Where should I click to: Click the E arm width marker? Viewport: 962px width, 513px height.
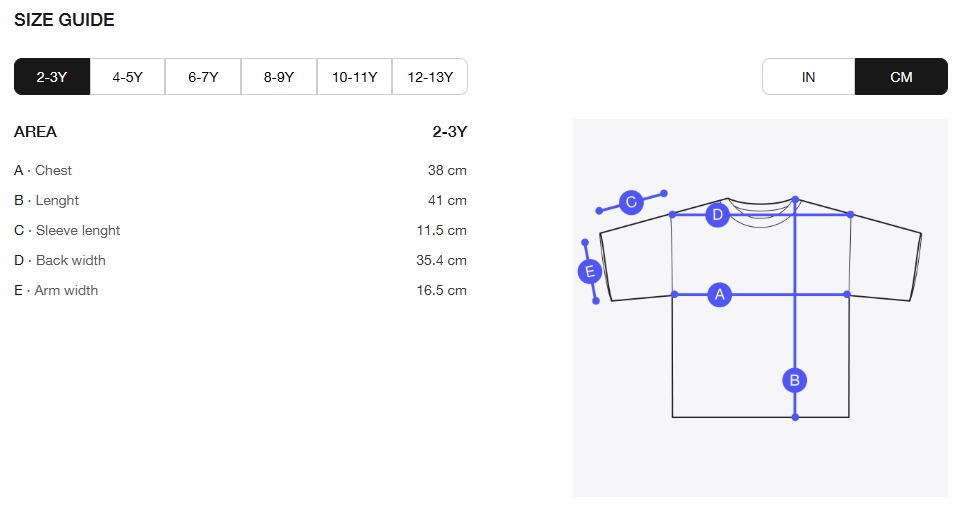(590, 271)
